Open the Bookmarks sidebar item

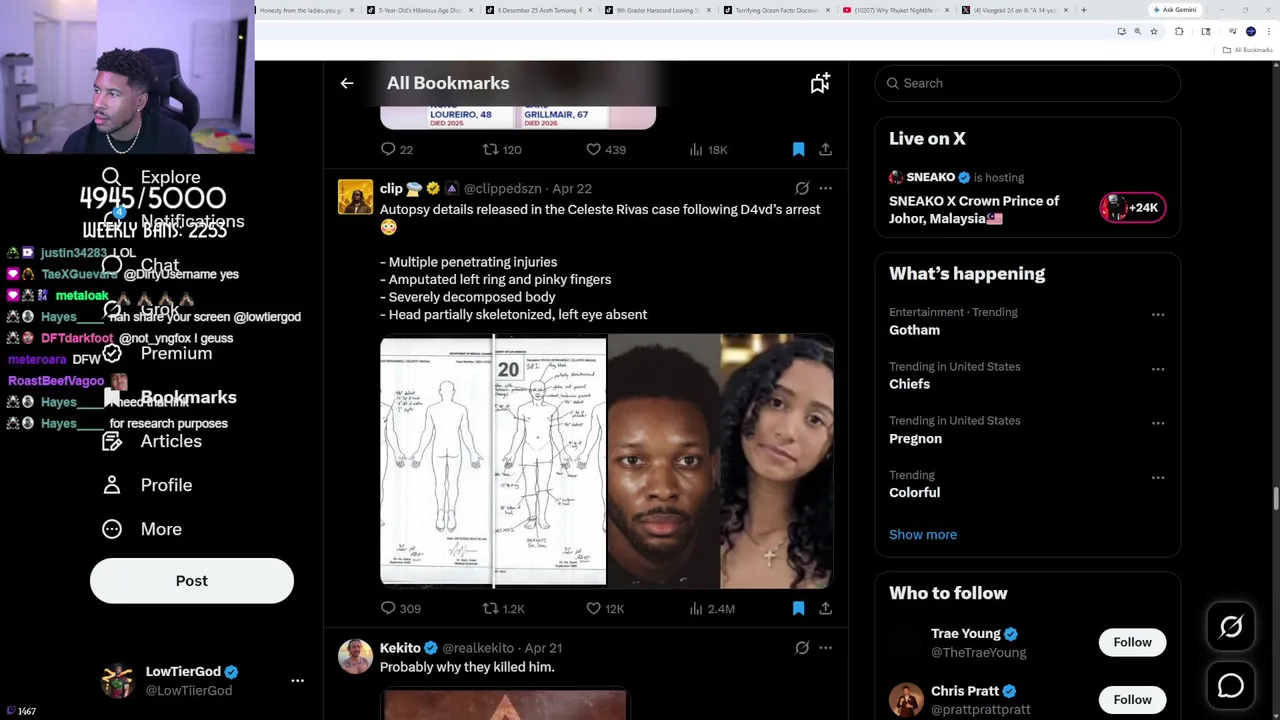pyautogui.click(x=170, y=397)
